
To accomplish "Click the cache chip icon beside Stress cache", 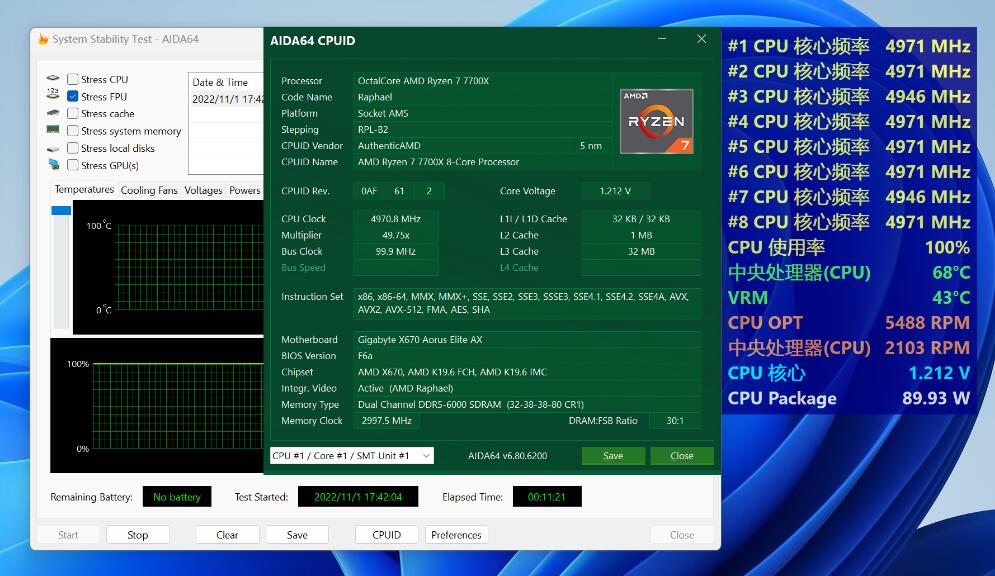I will click(x=53, y=112).
